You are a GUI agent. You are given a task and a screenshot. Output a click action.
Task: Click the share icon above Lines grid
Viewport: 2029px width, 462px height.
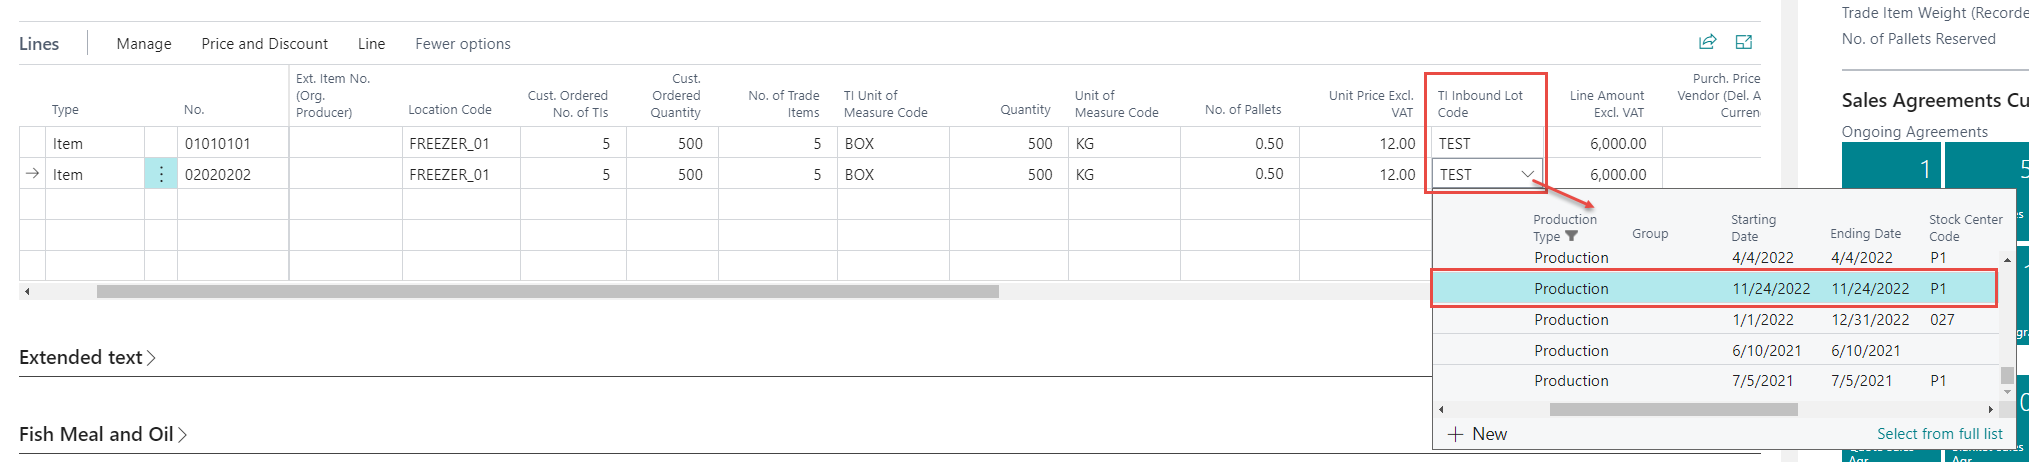click(1707, 42)
